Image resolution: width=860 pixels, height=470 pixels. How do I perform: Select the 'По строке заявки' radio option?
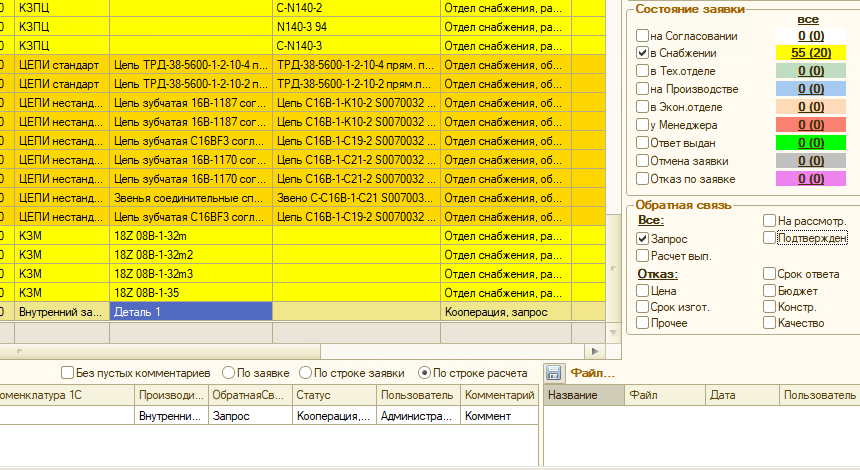305,373
